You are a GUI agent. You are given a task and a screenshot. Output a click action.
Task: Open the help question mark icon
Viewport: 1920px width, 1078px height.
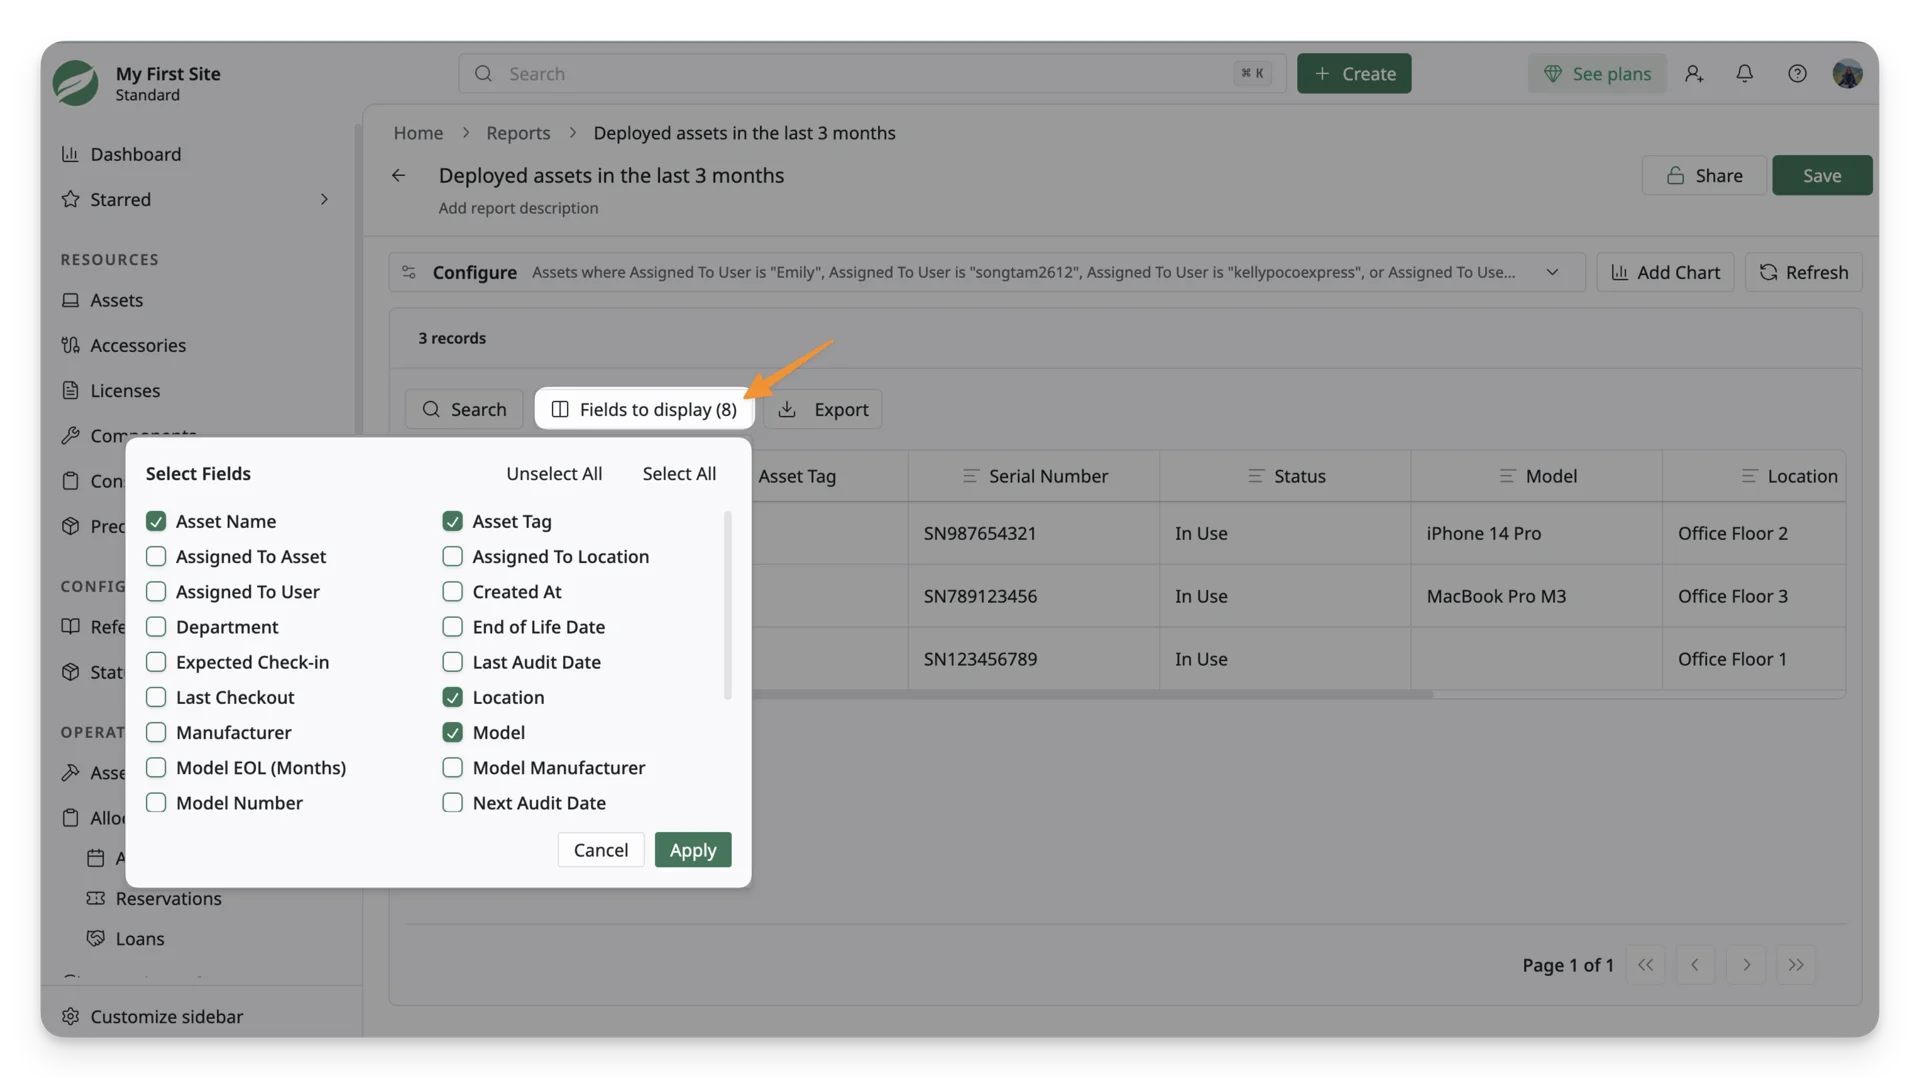1797,74
